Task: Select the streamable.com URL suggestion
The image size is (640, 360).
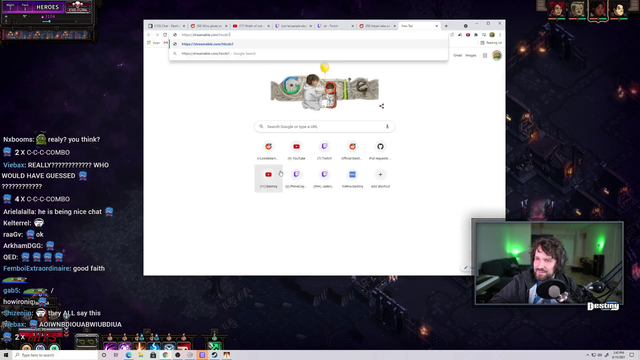Action: tap(309, 44)
